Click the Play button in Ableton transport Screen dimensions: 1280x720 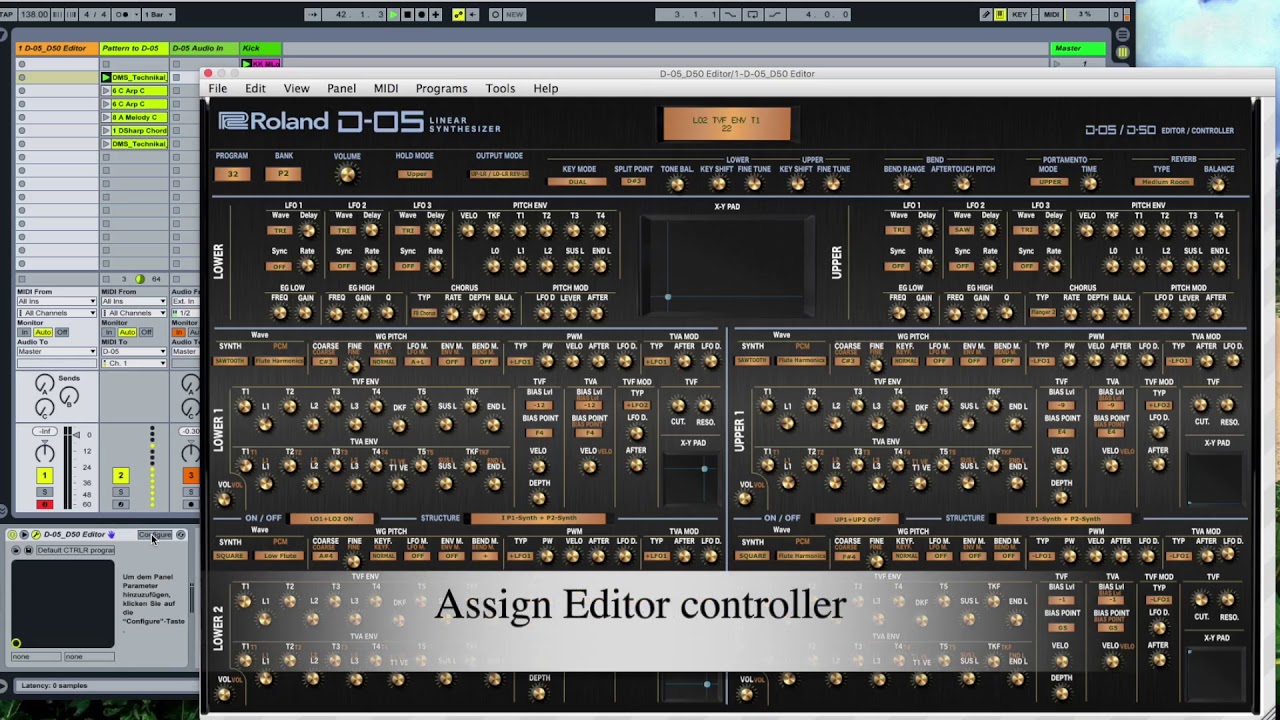click(393, 14)
